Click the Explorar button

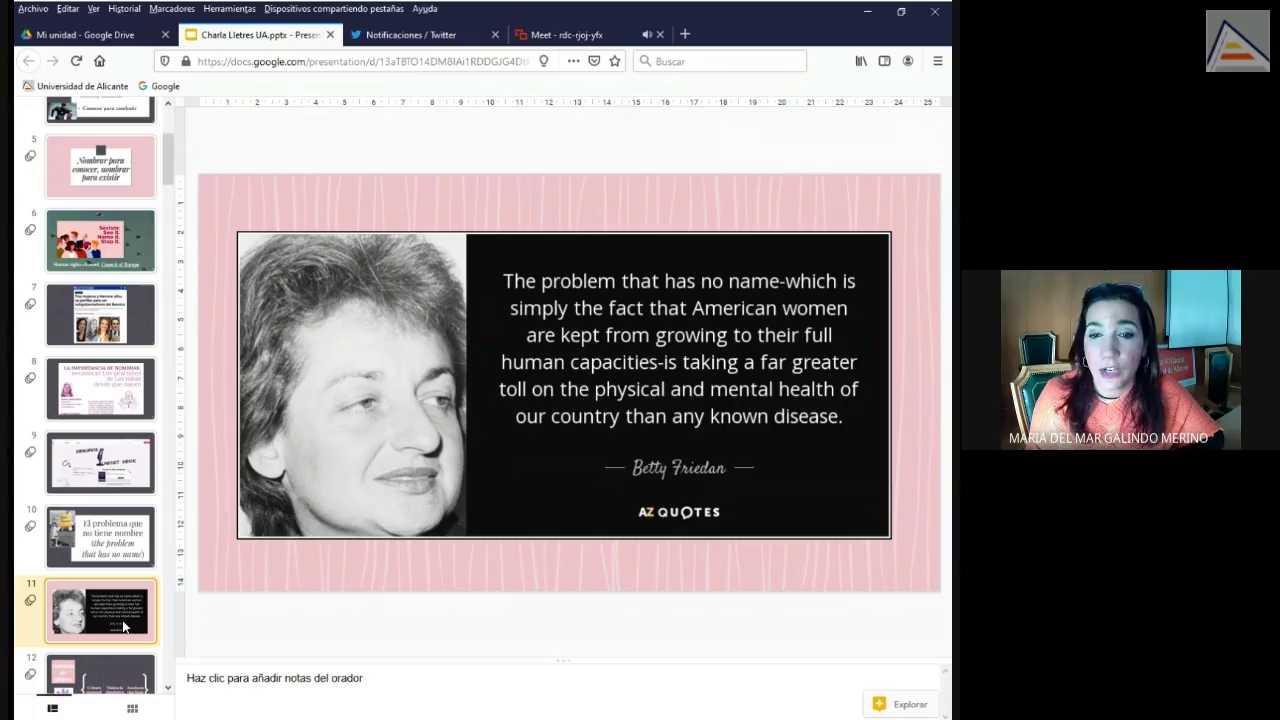click(900, 704)
